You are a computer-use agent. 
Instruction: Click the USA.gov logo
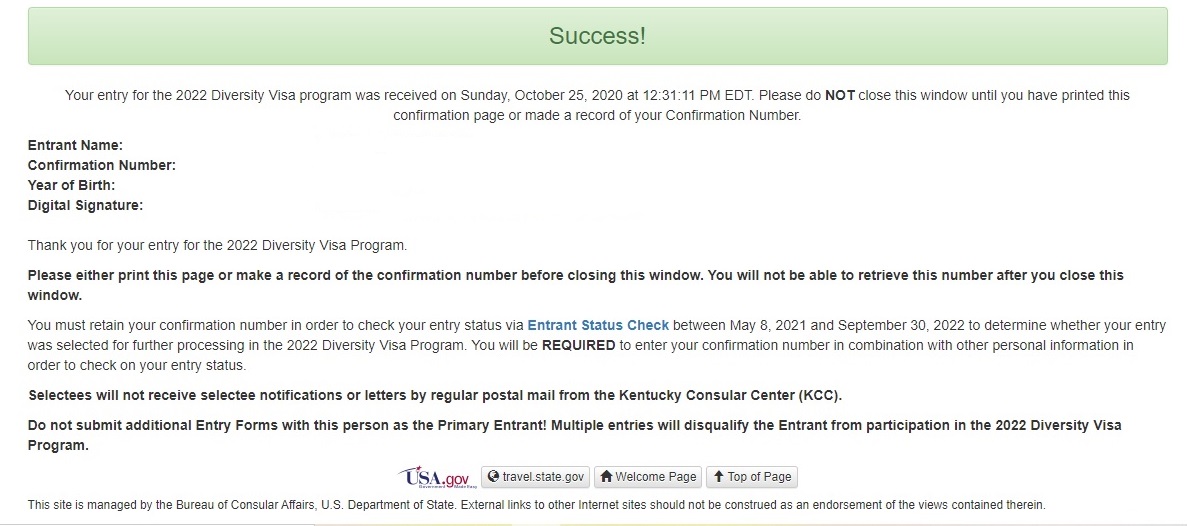pos(434,477)
